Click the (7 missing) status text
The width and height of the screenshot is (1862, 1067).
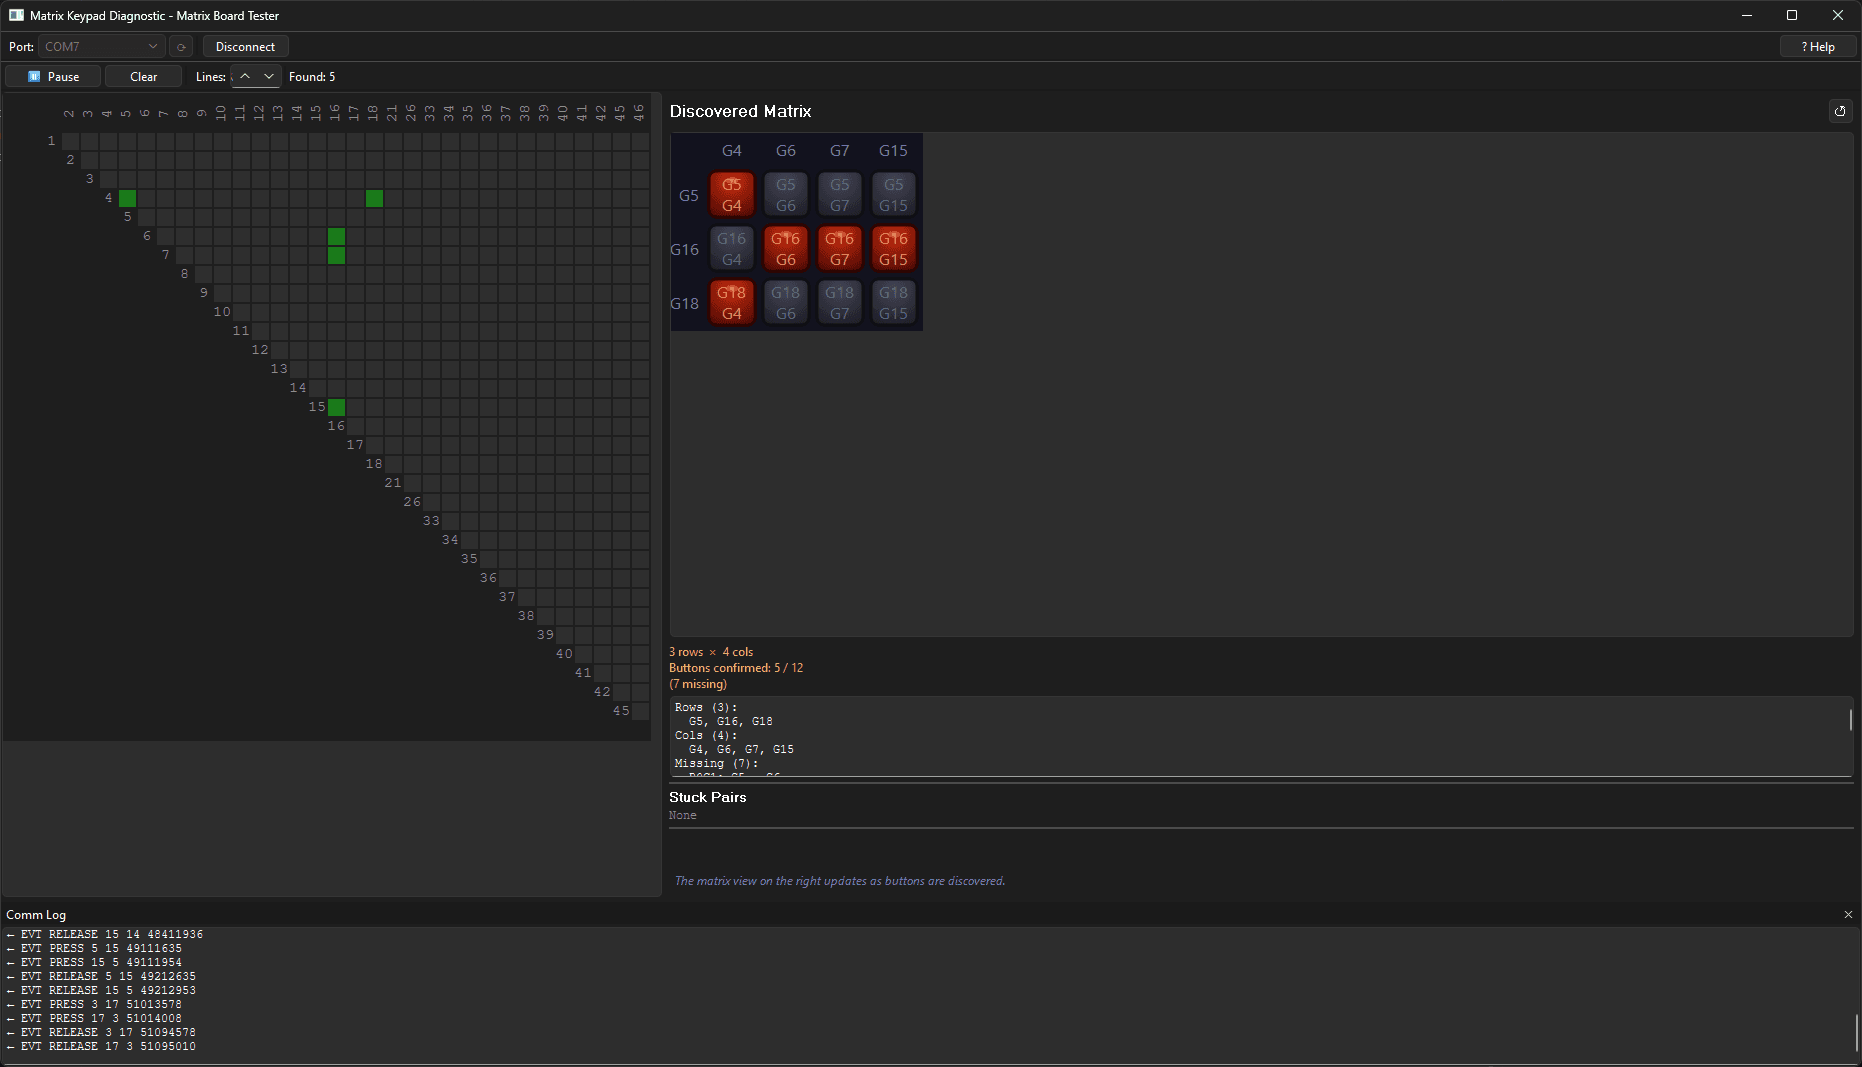(x=698, y=684)
